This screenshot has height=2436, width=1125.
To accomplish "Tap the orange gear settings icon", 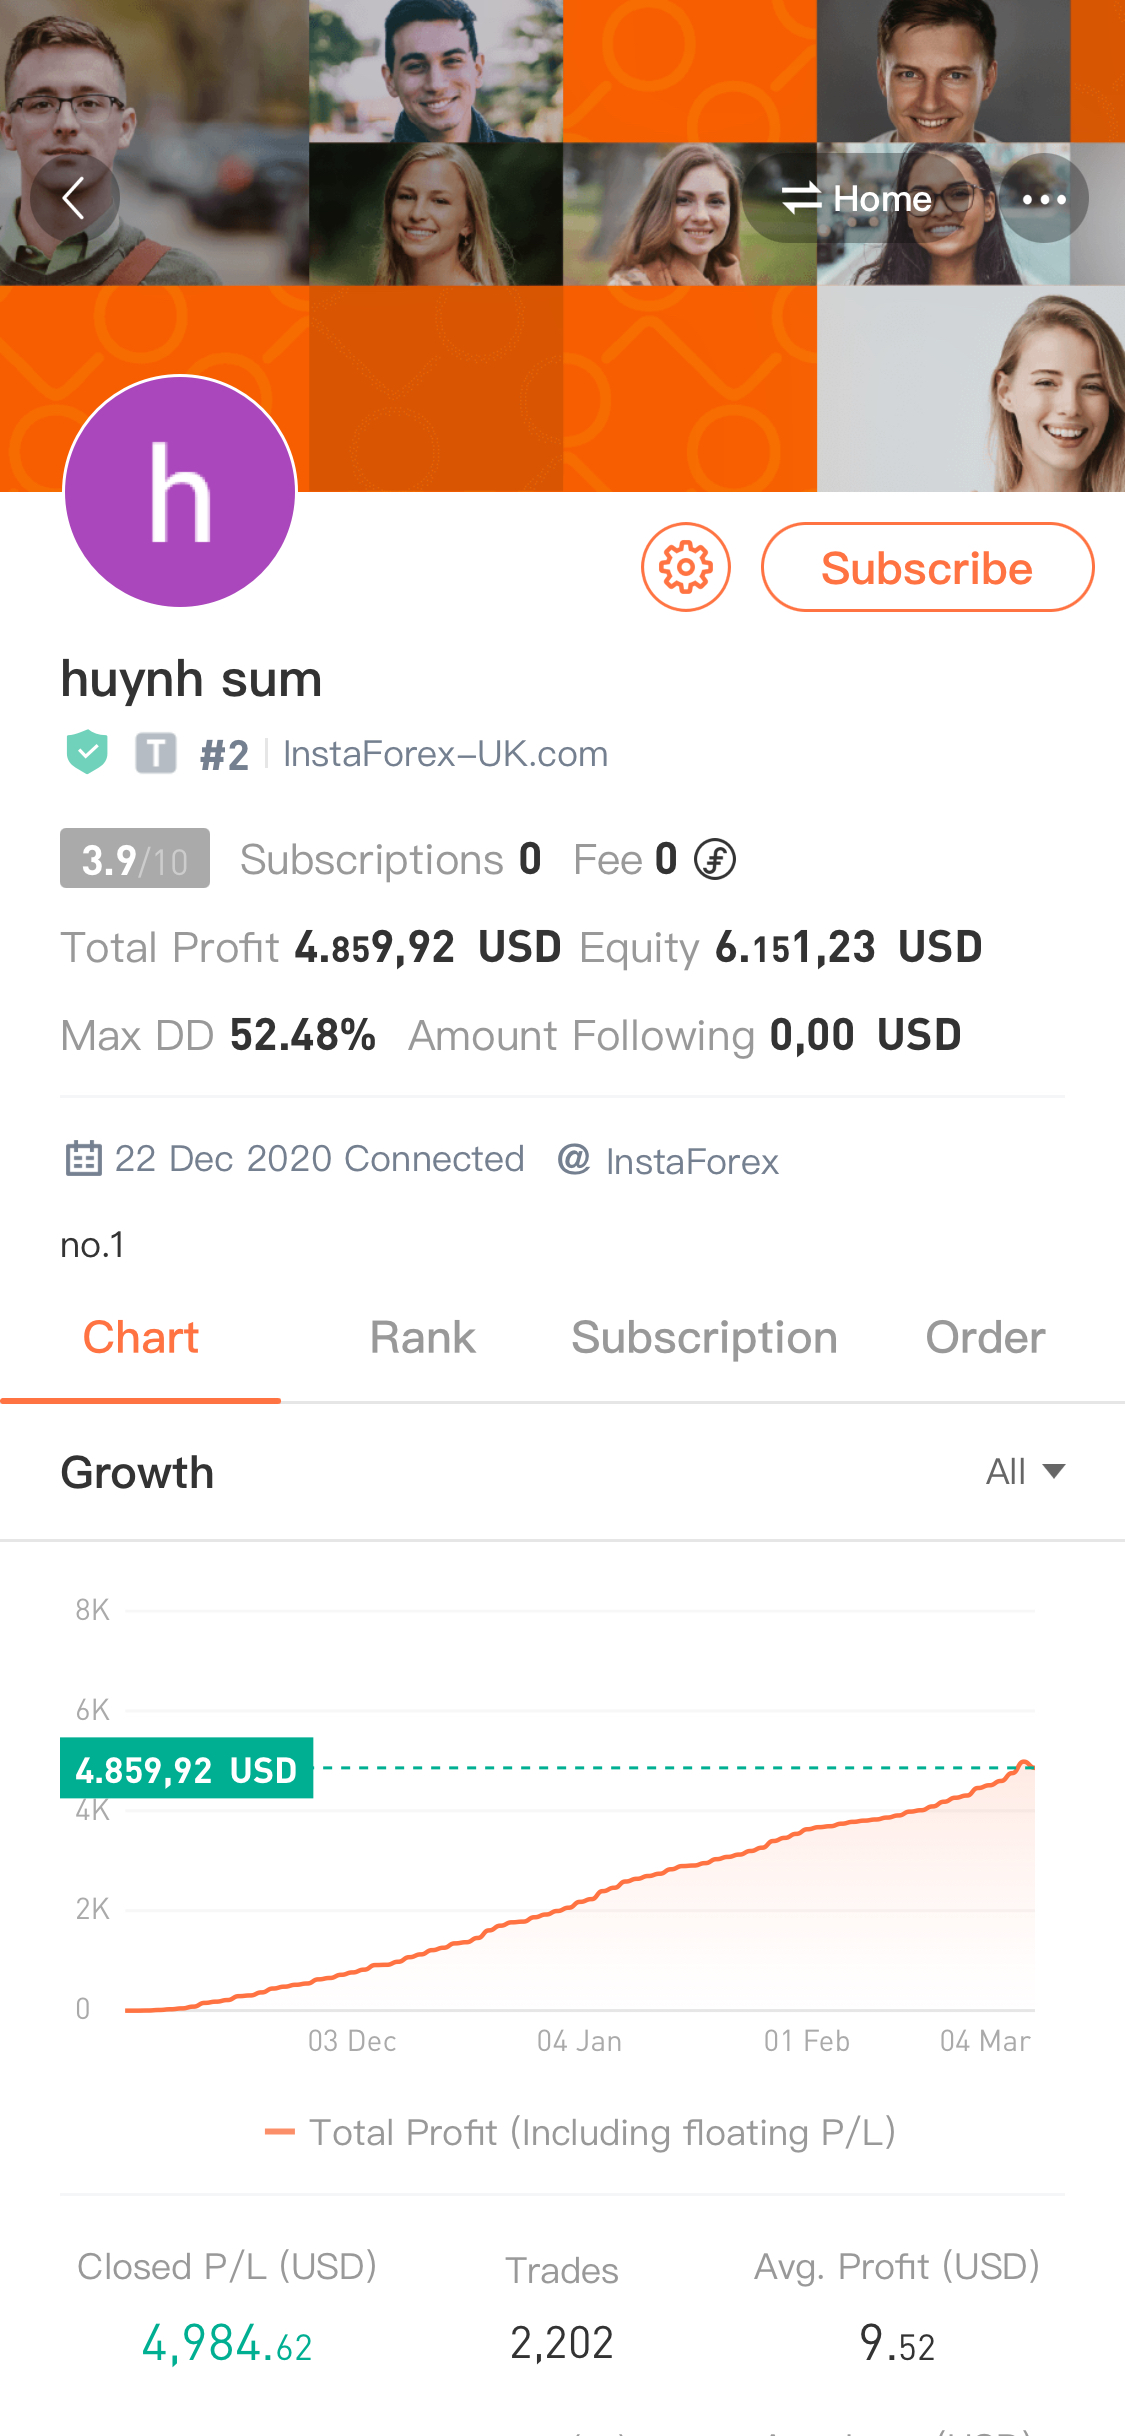I will point(686,567).
